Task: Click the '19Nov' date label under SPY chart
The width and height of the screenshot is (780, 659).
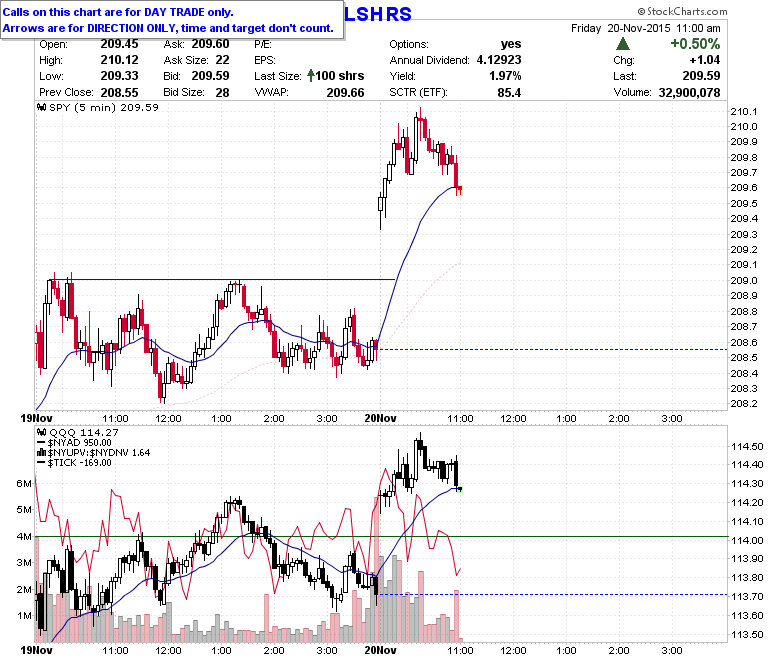Action: coord(36,418)
